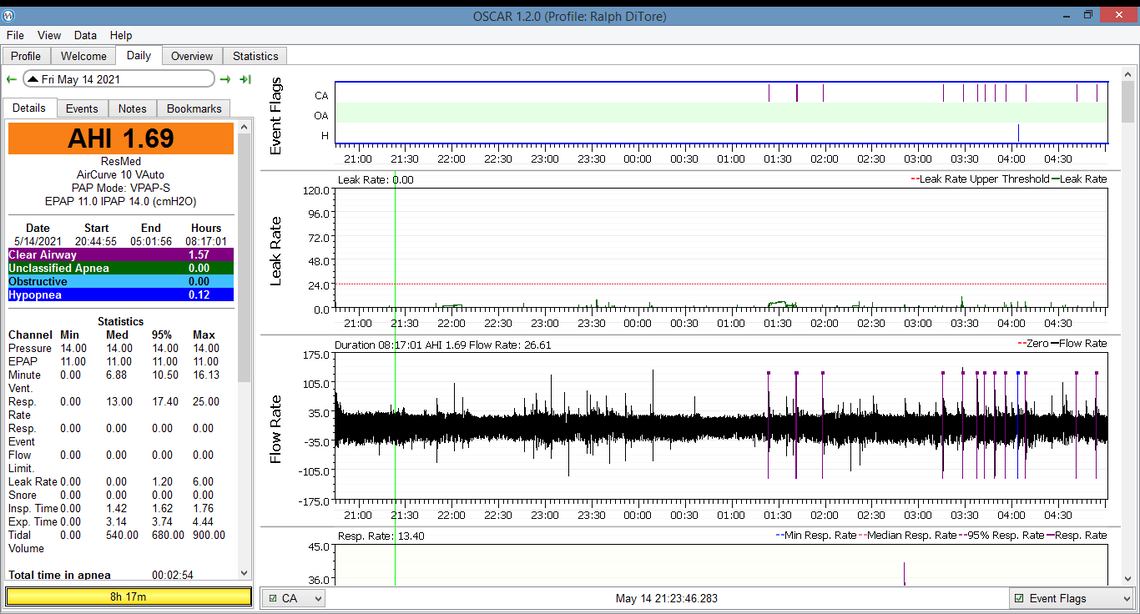Screen dimensions: 1140x614
Task: Open the CA event type dropdown
Action: pyautogui.click(x=294, y=598)
